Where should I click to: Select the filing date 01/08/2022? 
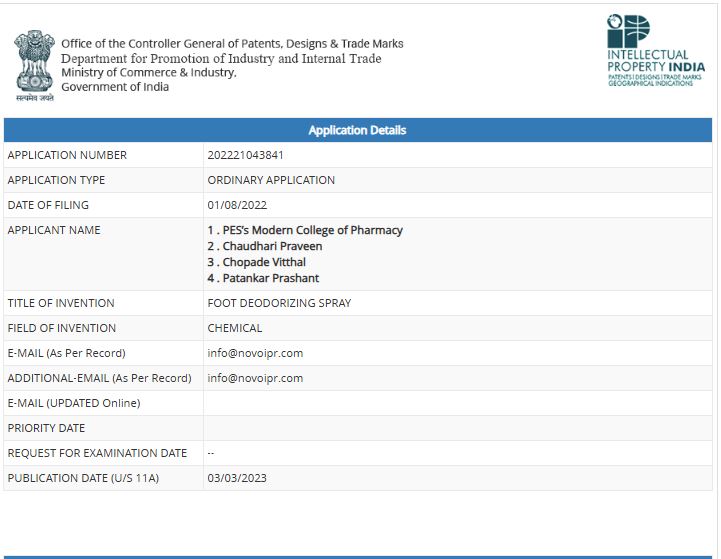point(237,205)
